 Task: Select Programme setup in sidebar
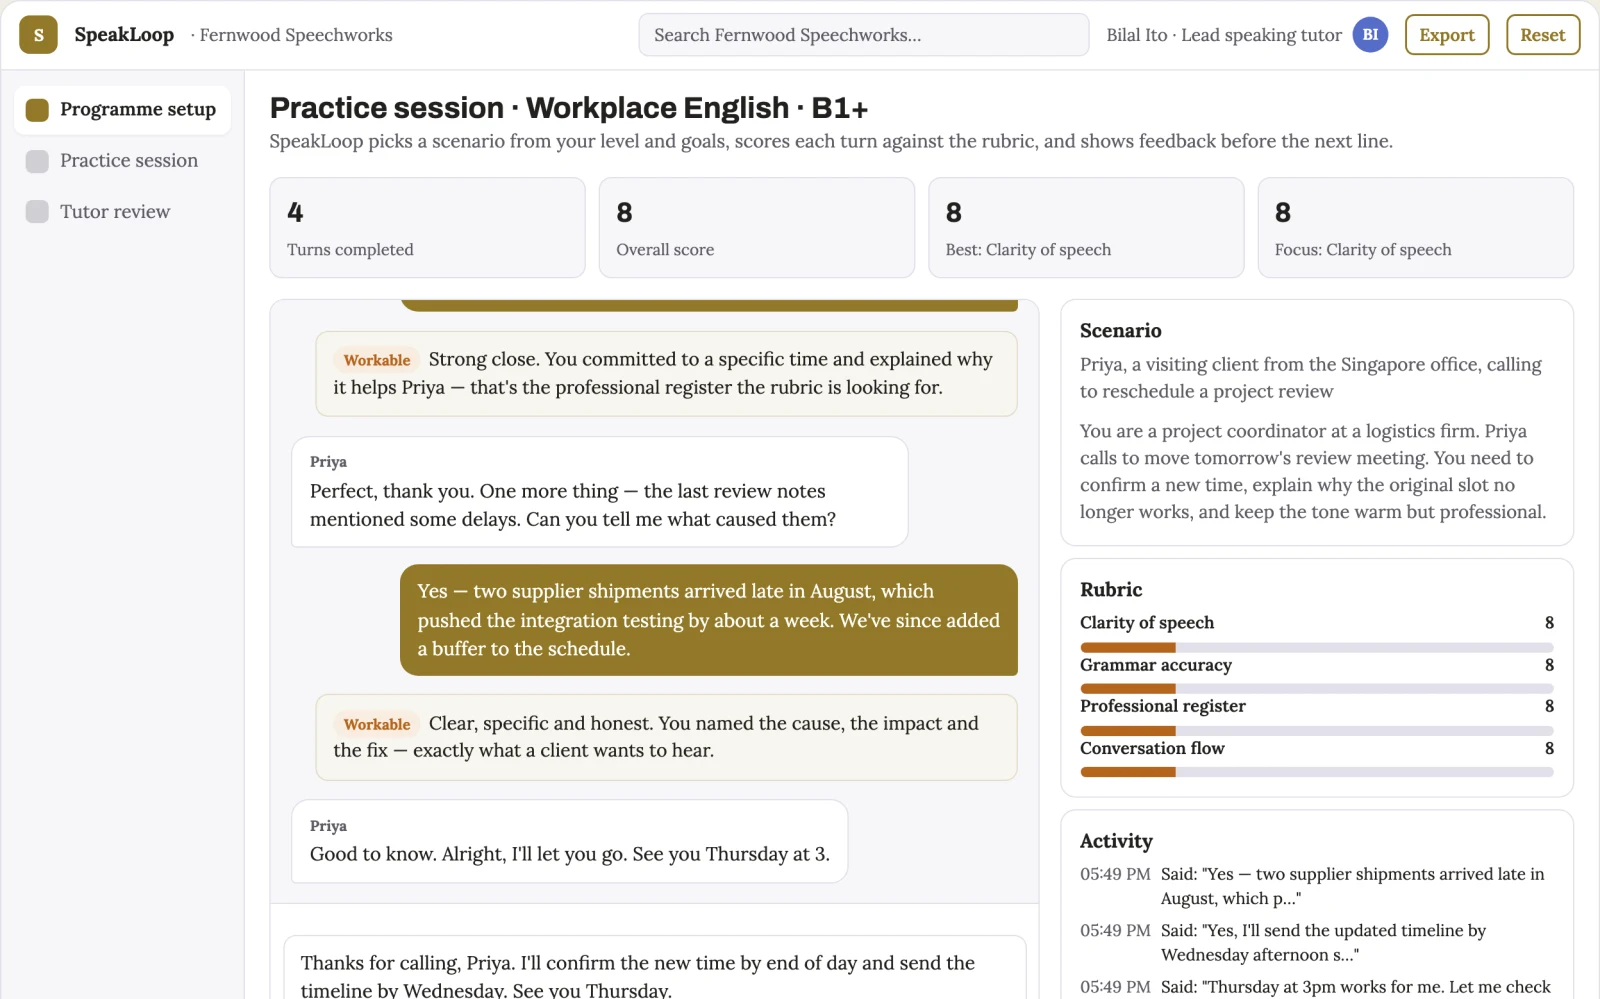point(122,109)
